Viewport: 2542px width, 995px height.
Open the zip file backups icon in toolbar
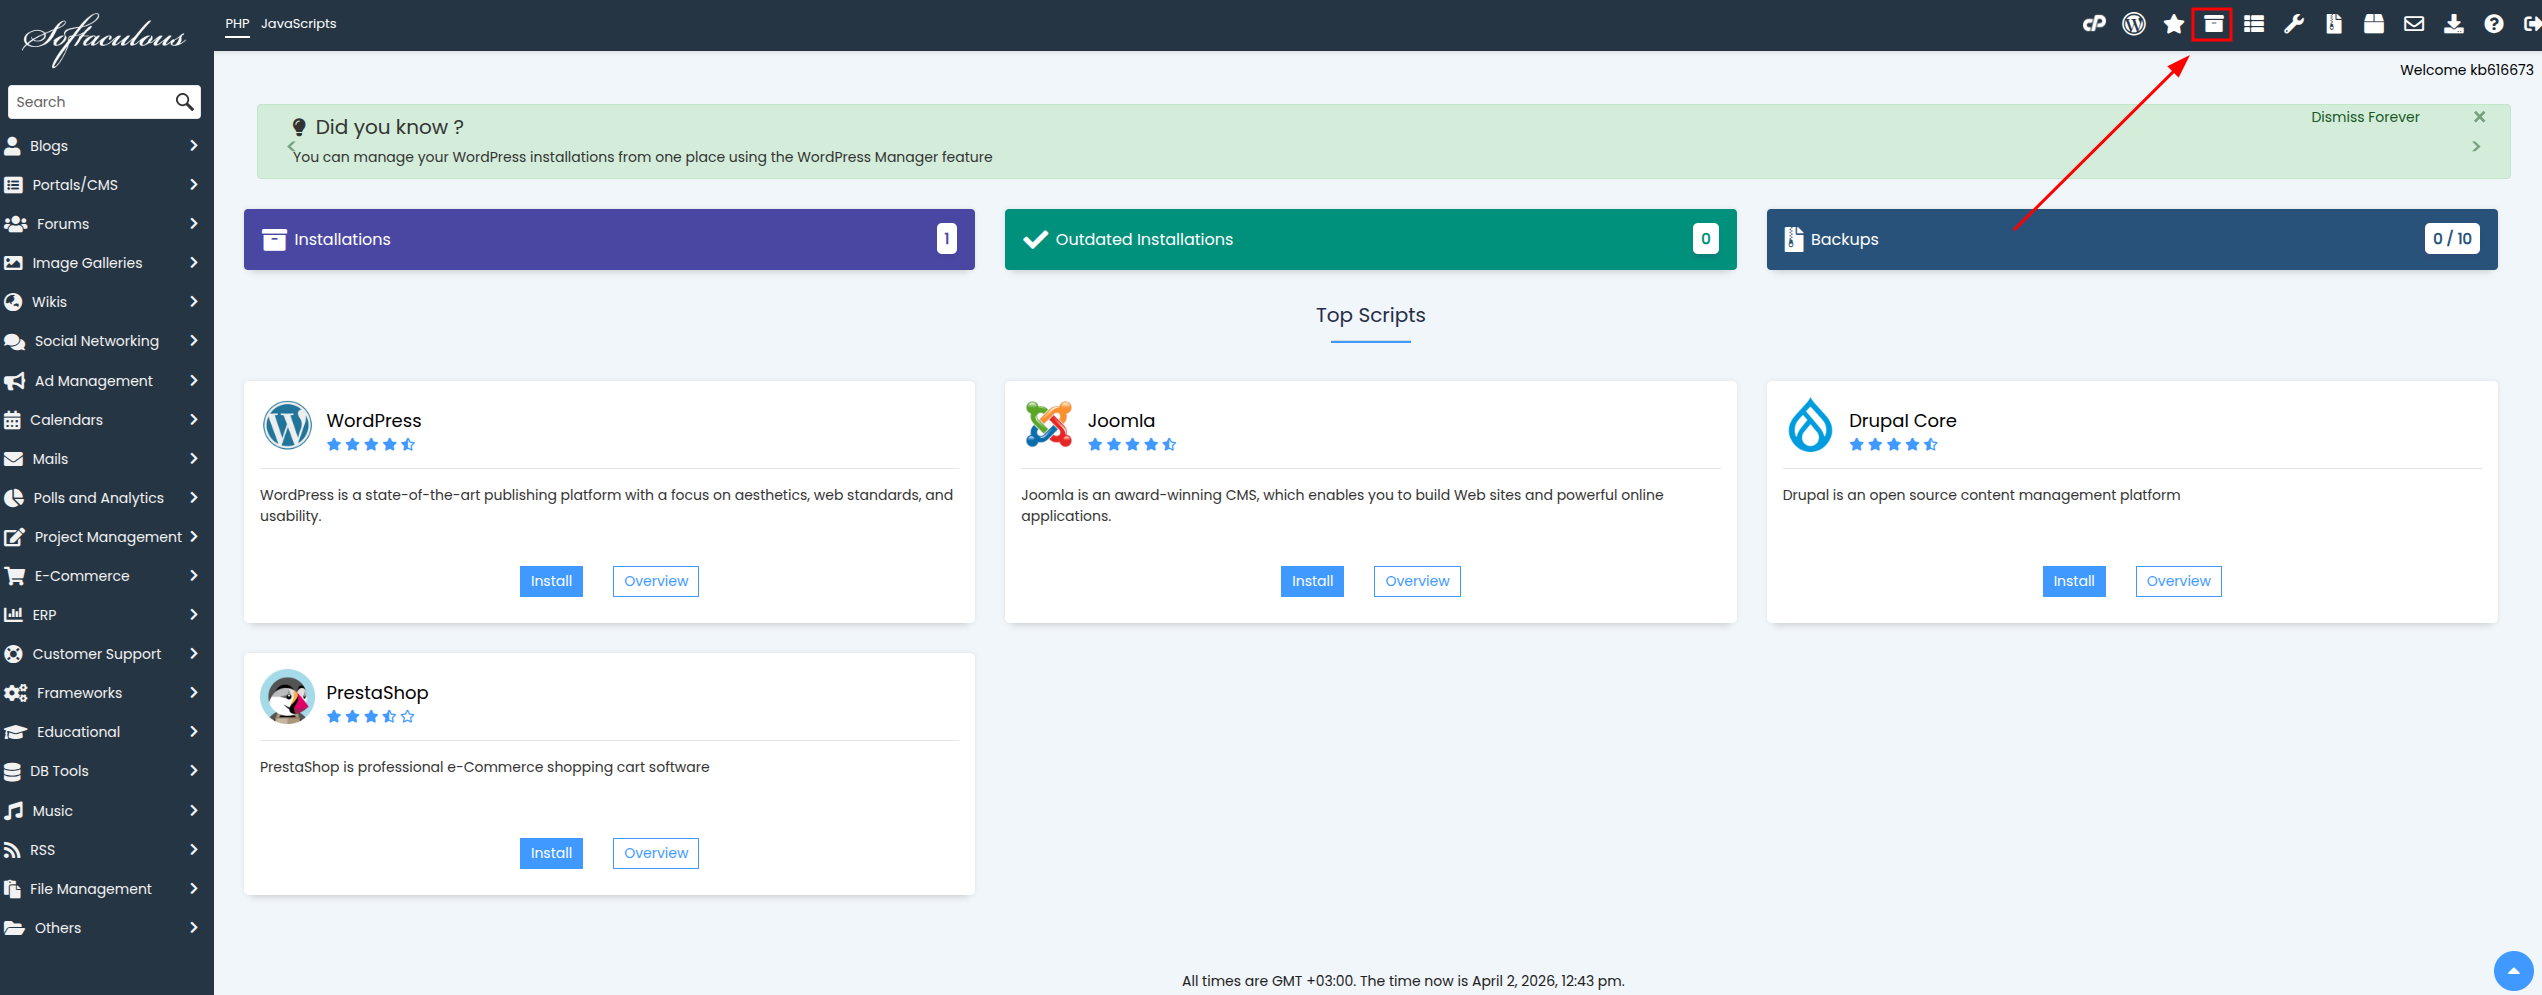click(2334, 24)
